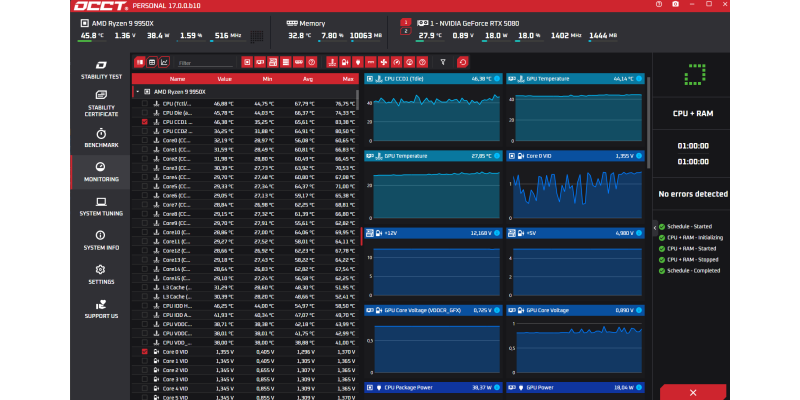Click the sensor table vertical scrollbar
Screen dimensions: 800x400
click(357, 99)
